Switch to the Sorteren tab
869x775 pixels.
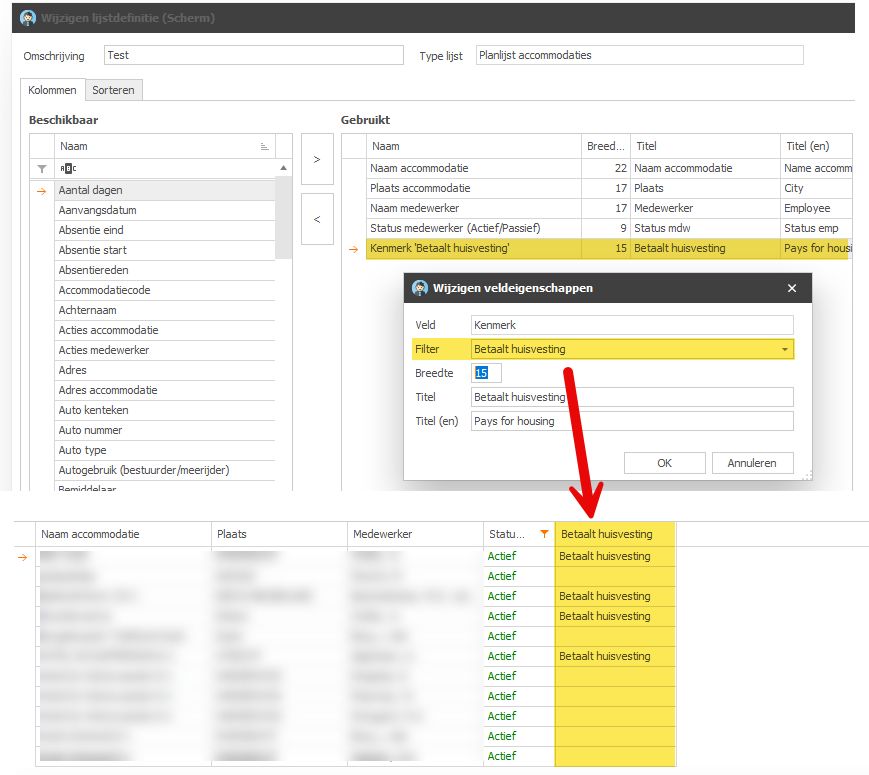[114, 90]
